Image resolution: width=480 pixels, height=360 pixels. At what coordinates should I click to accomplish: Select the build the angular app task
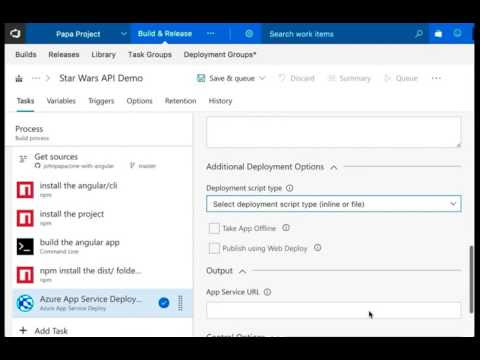(x=102, y=246)
